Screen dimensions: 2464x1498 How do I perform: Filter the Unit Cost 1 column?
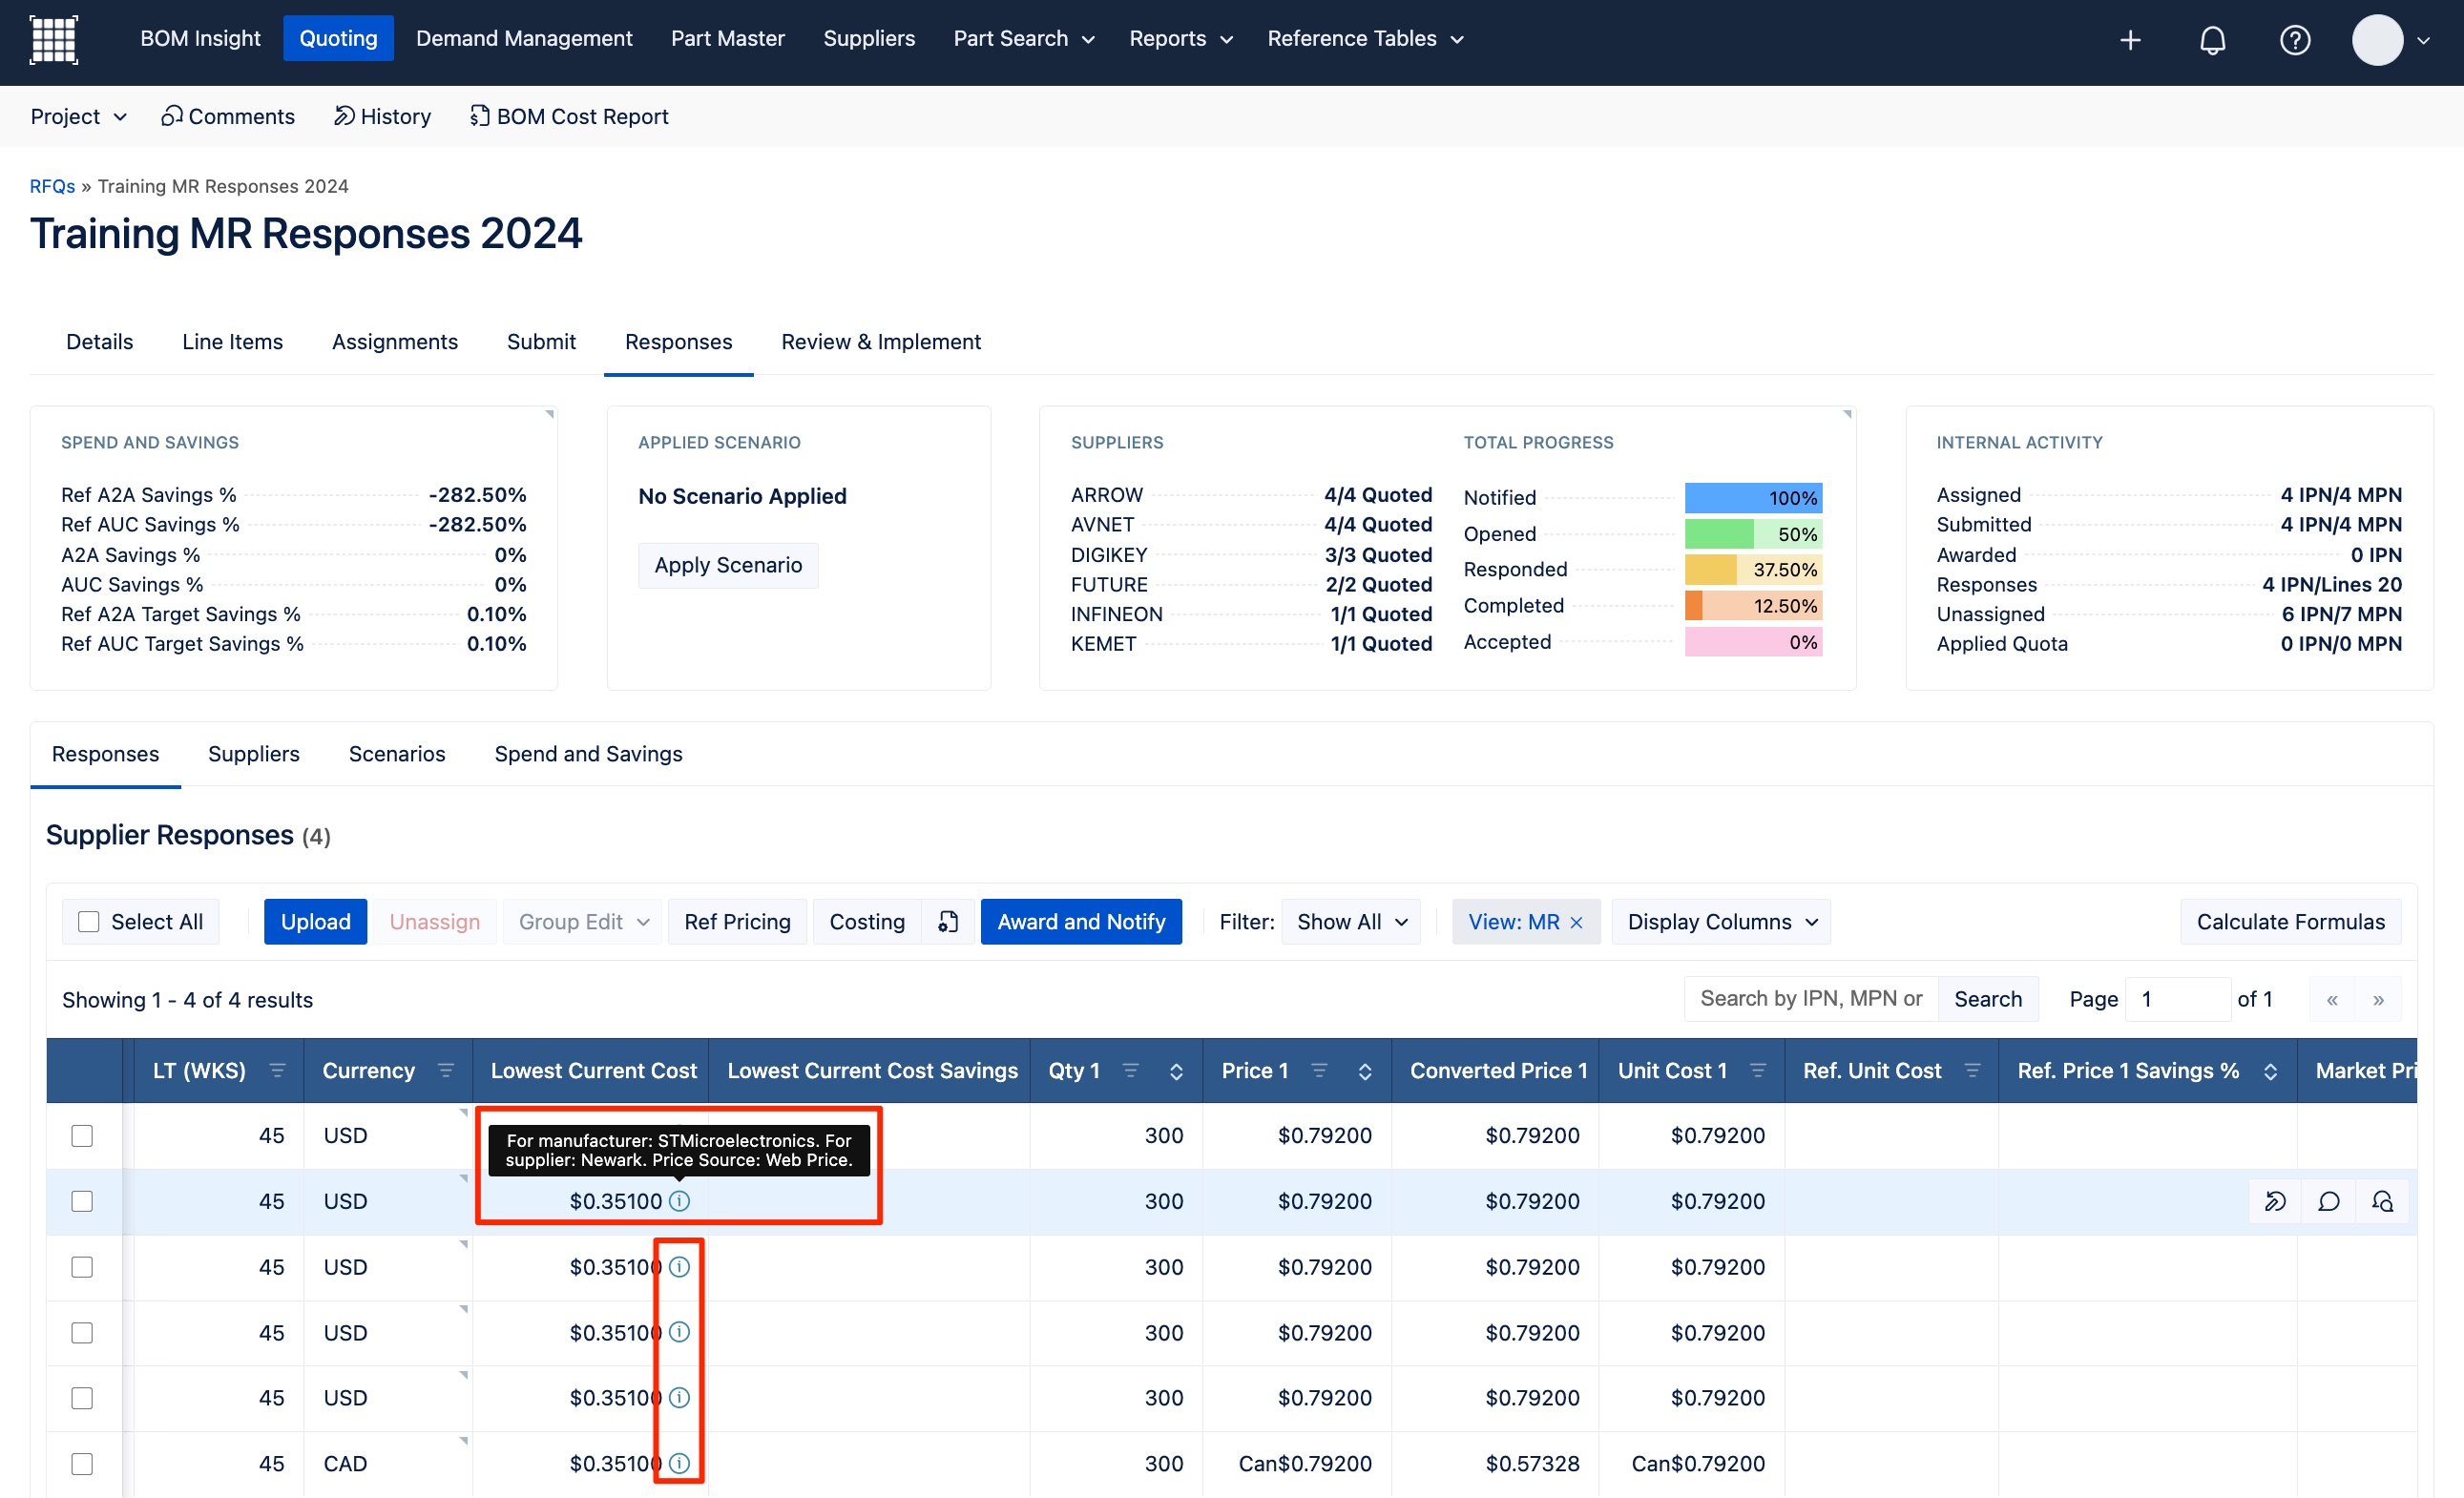pyautogui.click(x=1757, y=1070)
